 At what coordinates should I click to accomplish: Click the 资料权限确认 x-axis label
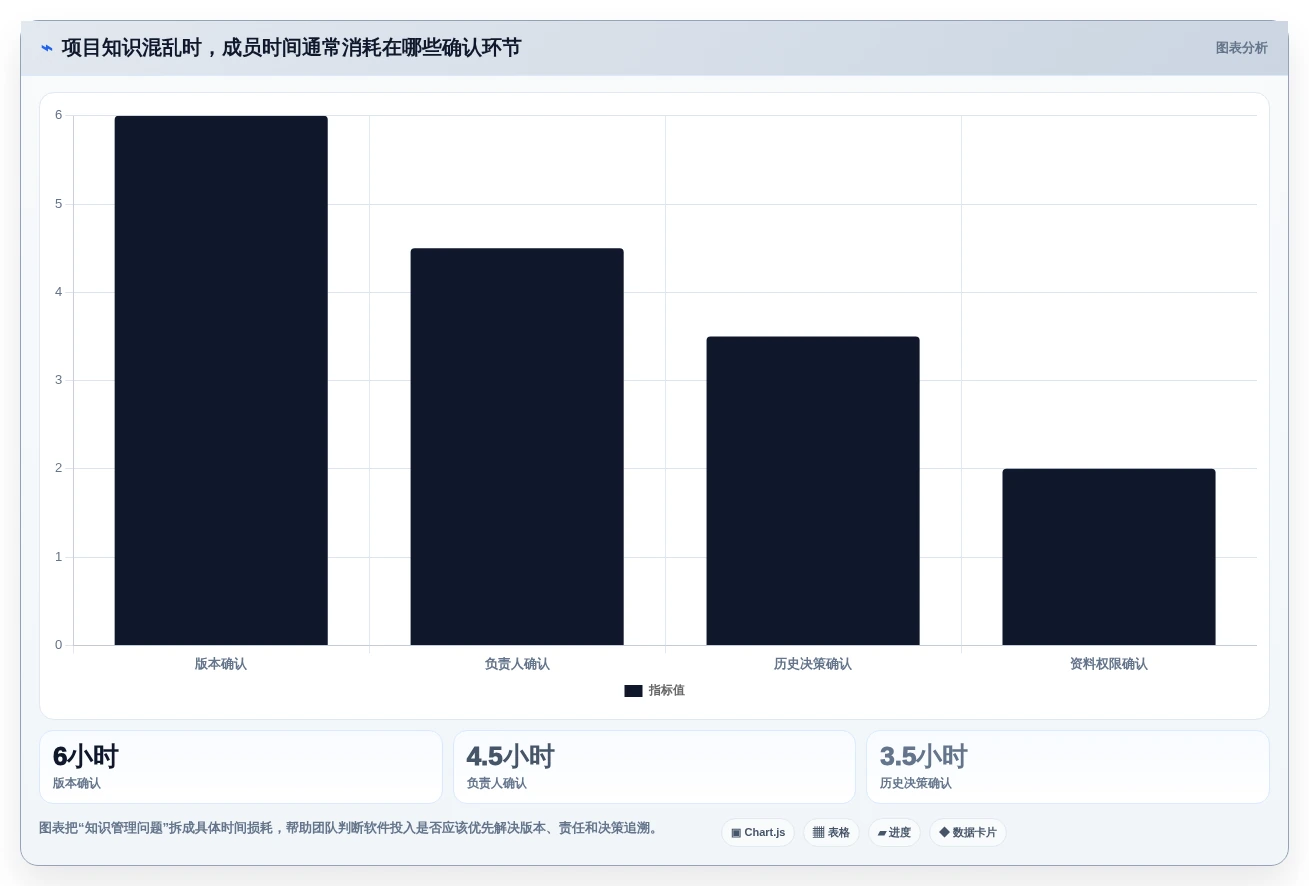pyautogui.click(x=1109, y=664)
